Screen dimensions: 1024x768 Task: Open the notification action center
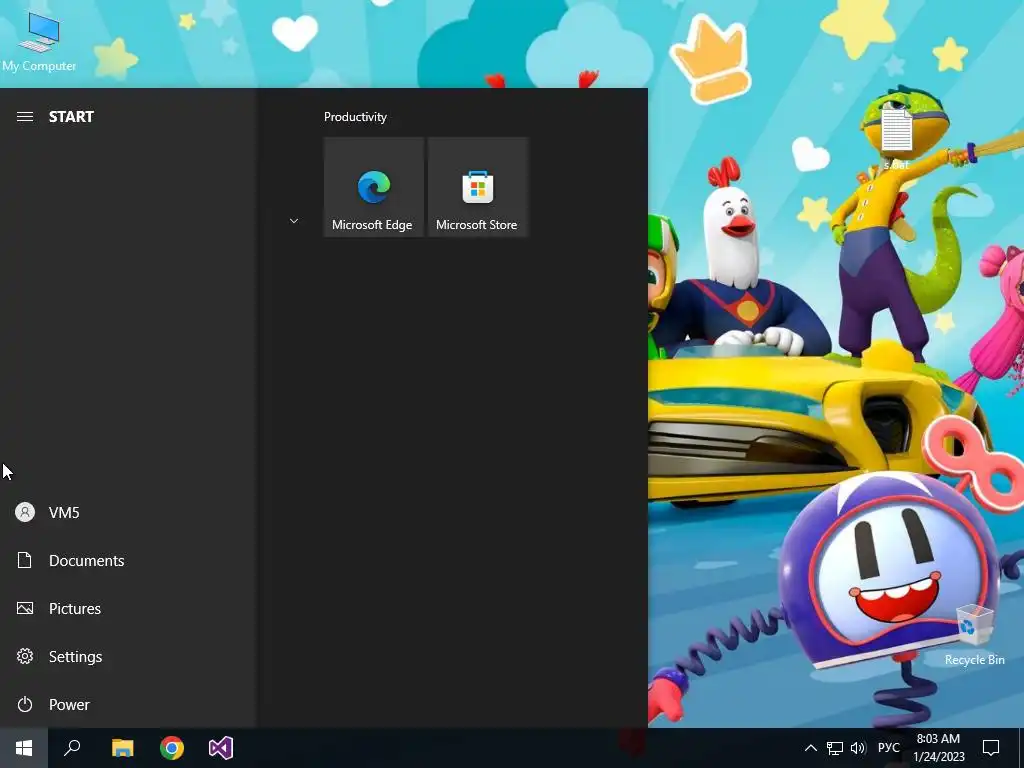tap(991, 748)
